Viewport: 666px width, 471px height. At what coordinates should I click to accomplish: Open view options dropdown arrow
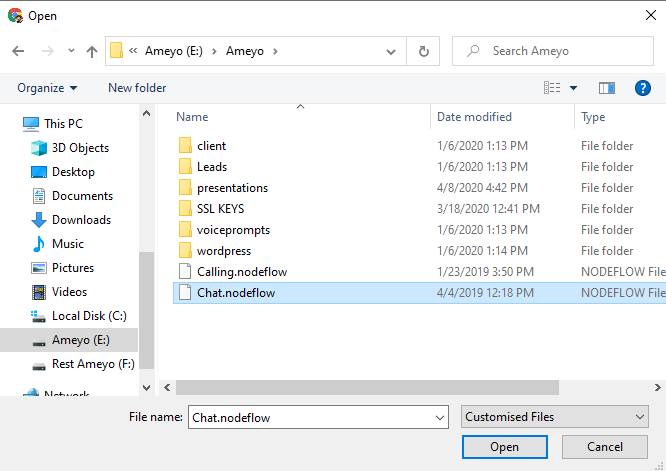(573, 88)
